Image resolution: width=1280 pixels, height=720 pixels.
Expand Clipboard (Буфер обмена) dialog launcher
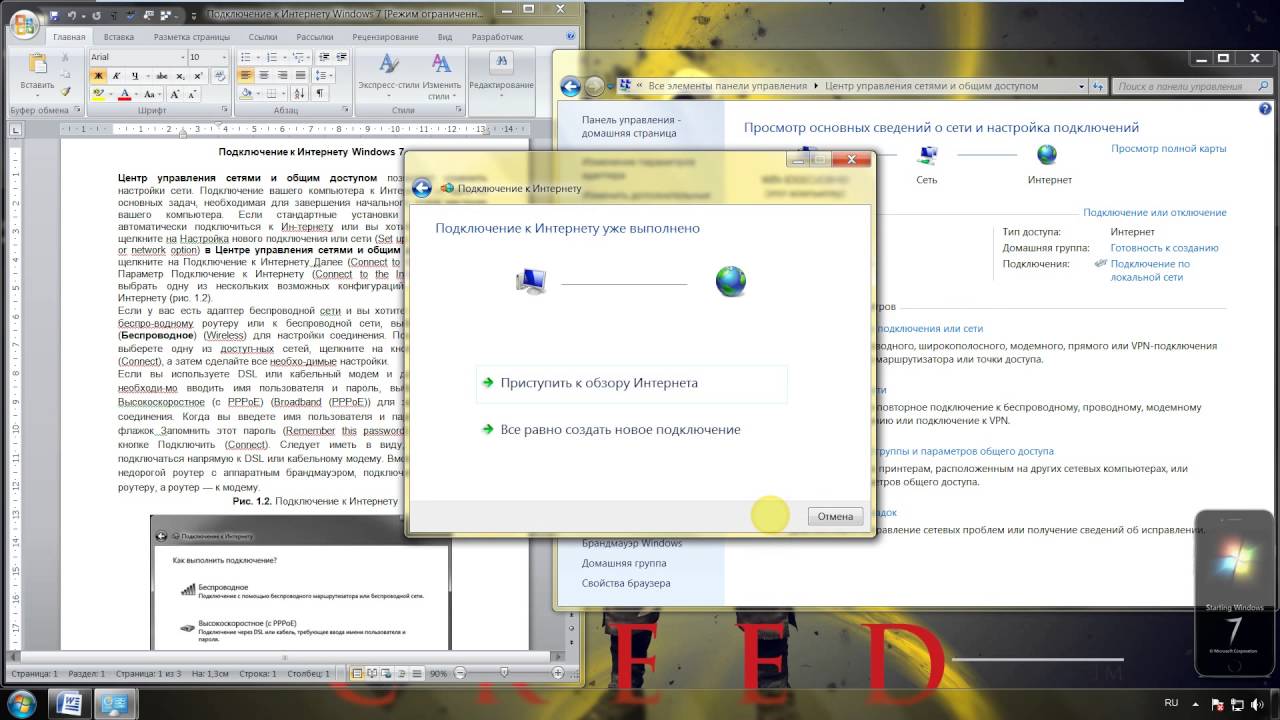pos(78,109)
